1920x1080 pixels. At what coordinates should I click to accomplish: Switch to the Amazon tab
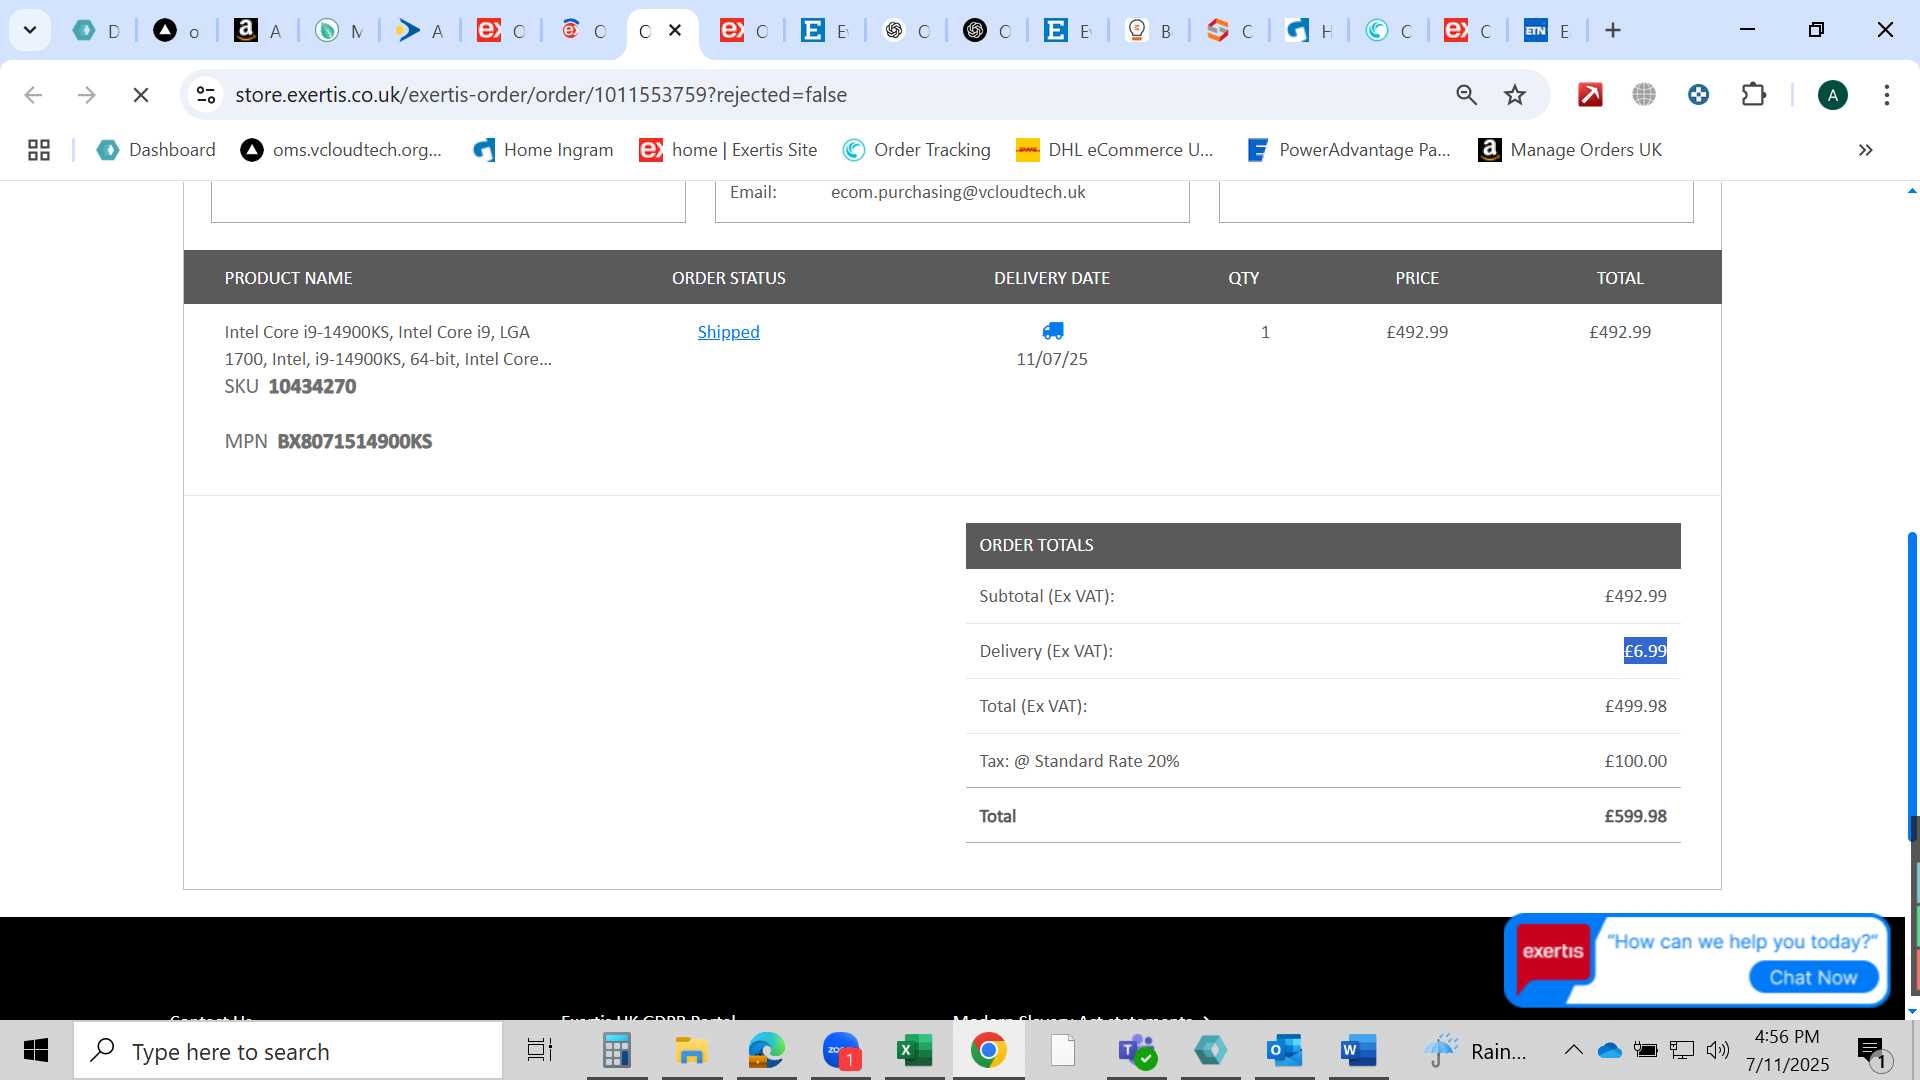click(x=257, y=31)
